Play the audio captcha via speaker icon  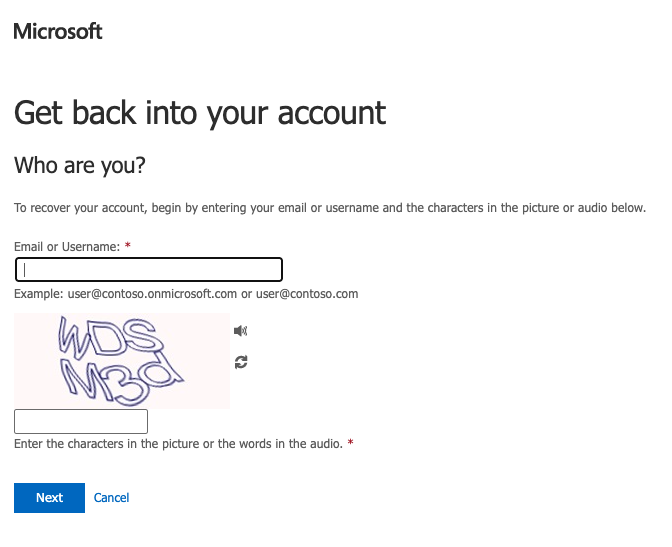coord(240,331)
